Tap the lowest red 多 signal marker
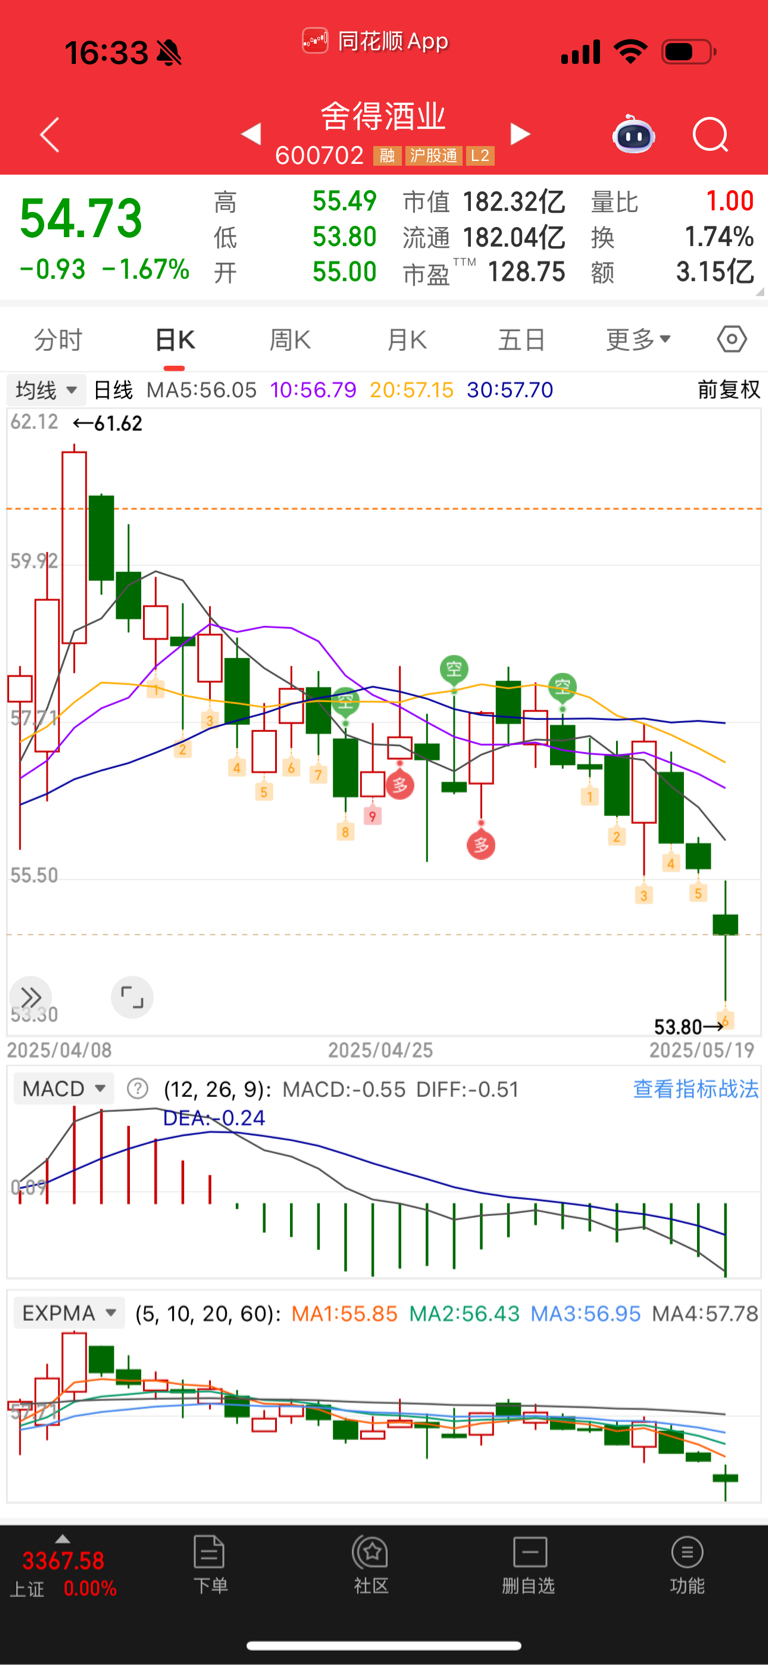This screenshot has width=768, height=1665. click(x=481, y=845)
